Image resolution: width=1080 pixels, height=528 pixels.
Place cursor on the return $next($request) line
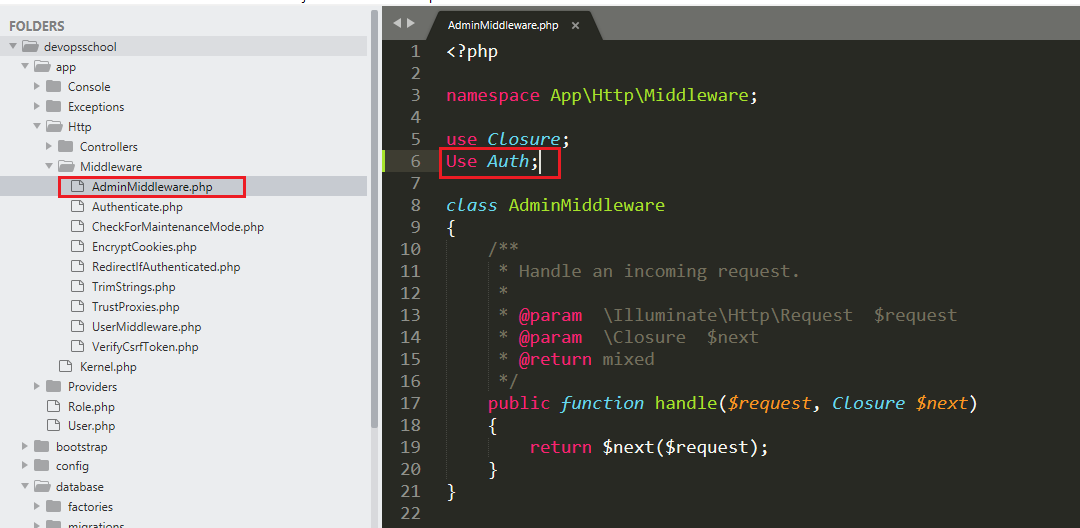pyautogui.click(x=648, y=447)
